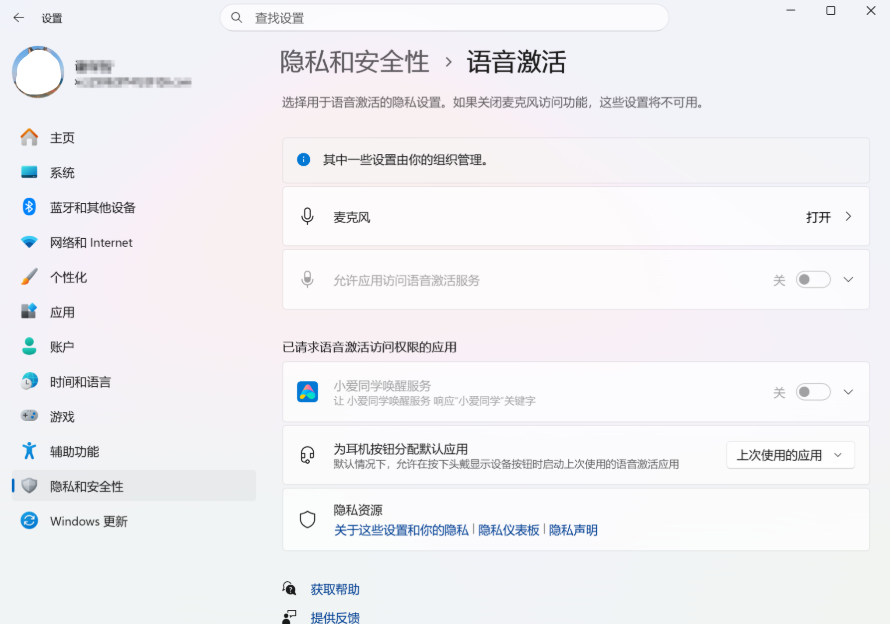The image size is (891, 624).
Task: Click 已请求语音激活访问权限的应用 heading
Action: coord(369,347)
